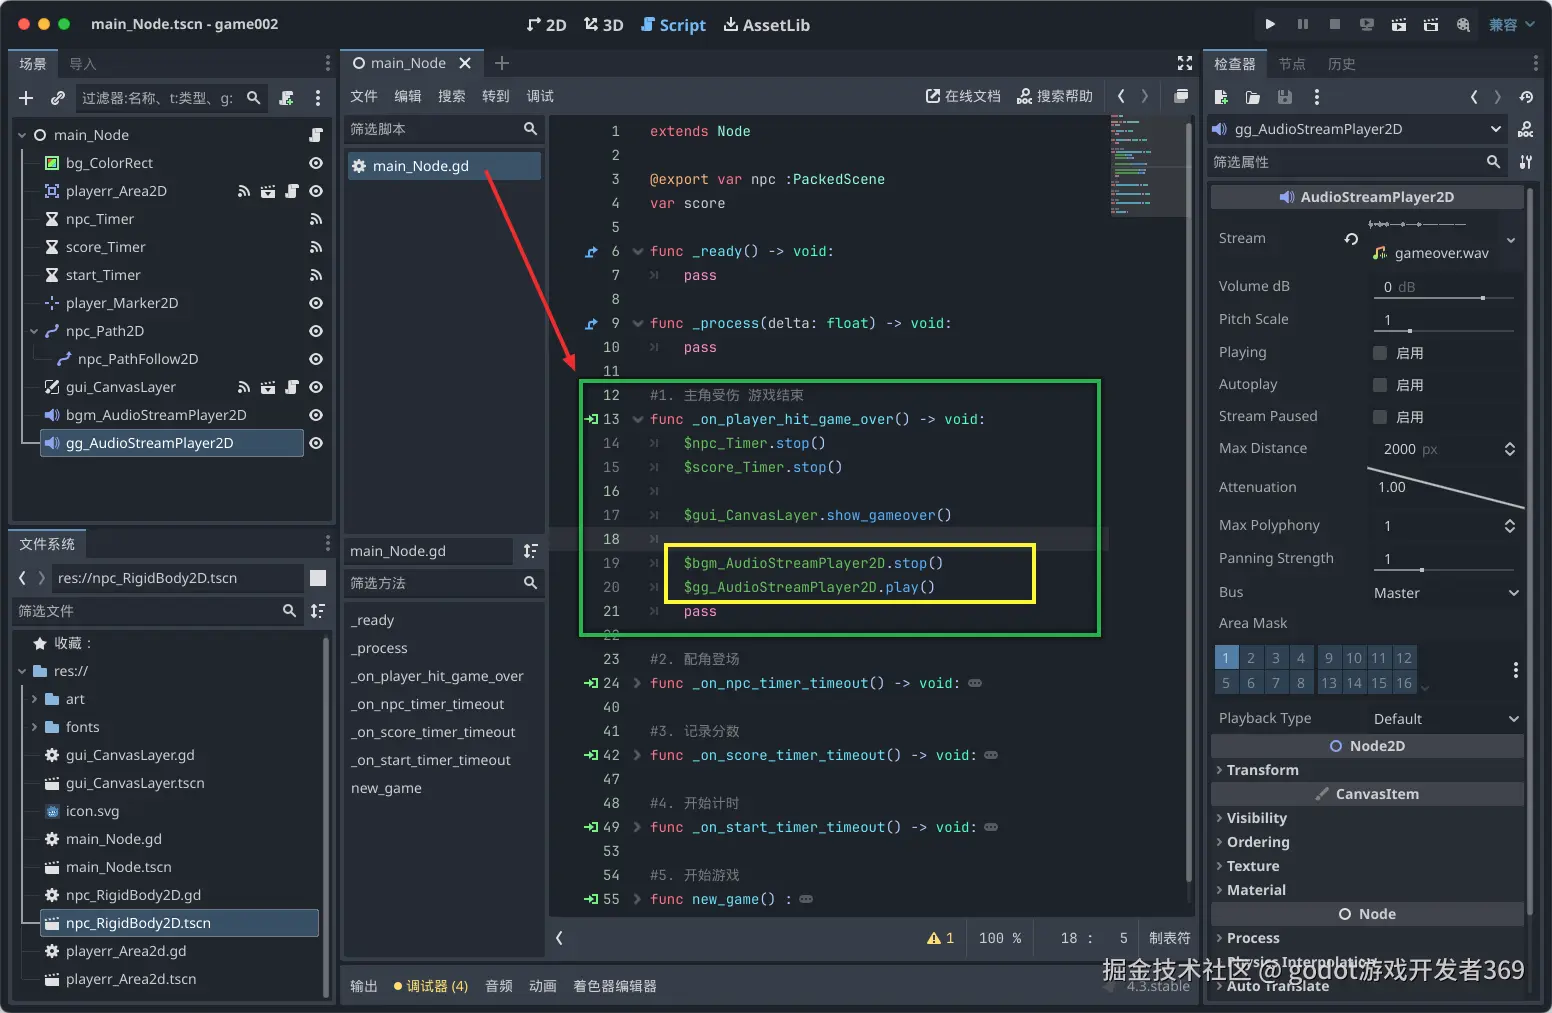
Task: Enable the Playing checkbox
Action: pos(1380,353)
